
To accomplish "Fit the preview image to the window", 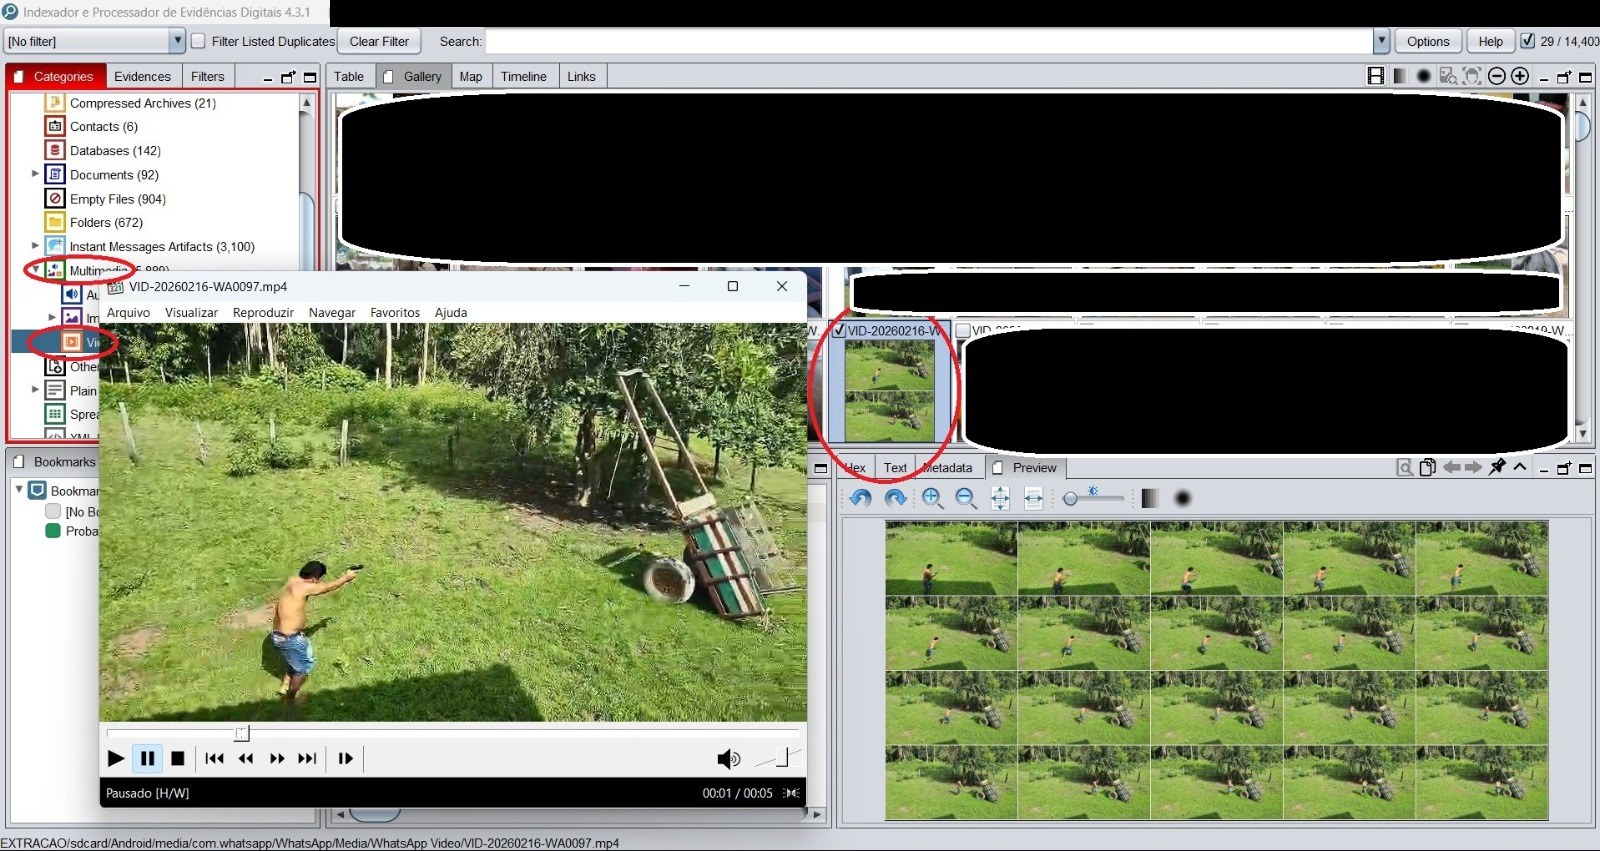I will click(1000, 498).
